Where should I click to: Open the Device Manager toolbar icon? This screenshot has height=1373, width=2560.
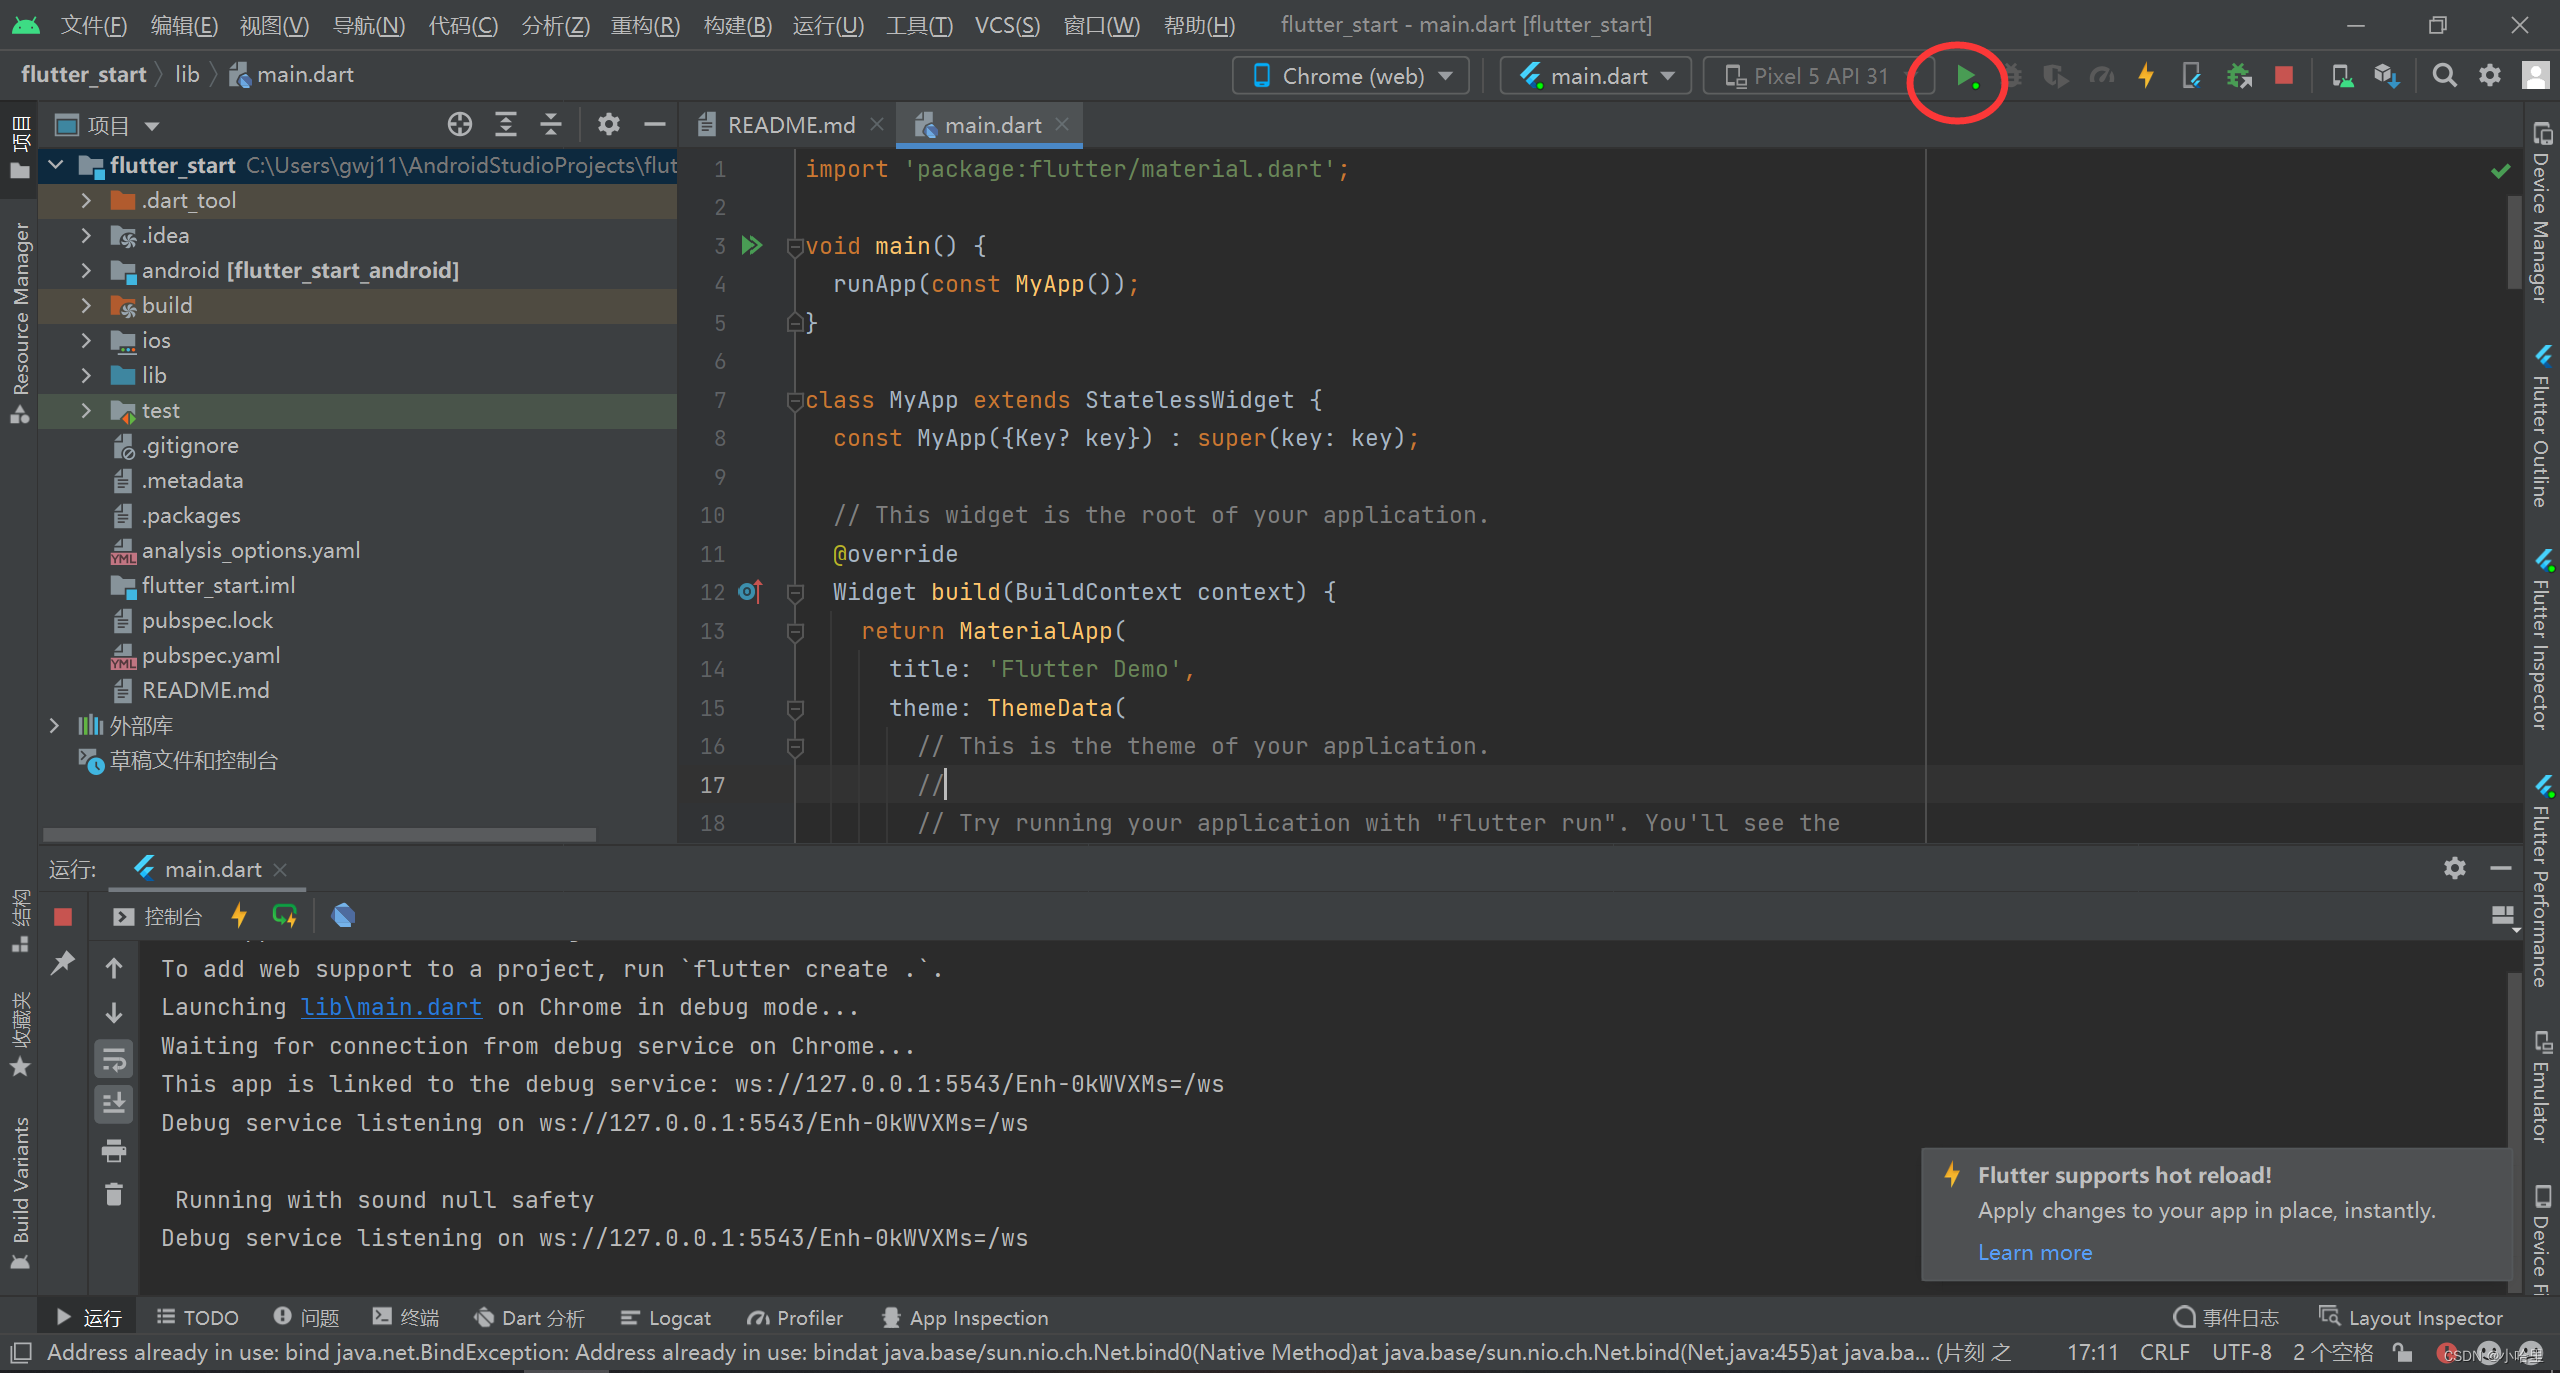pyautogui.click(x=2341, y=76)
